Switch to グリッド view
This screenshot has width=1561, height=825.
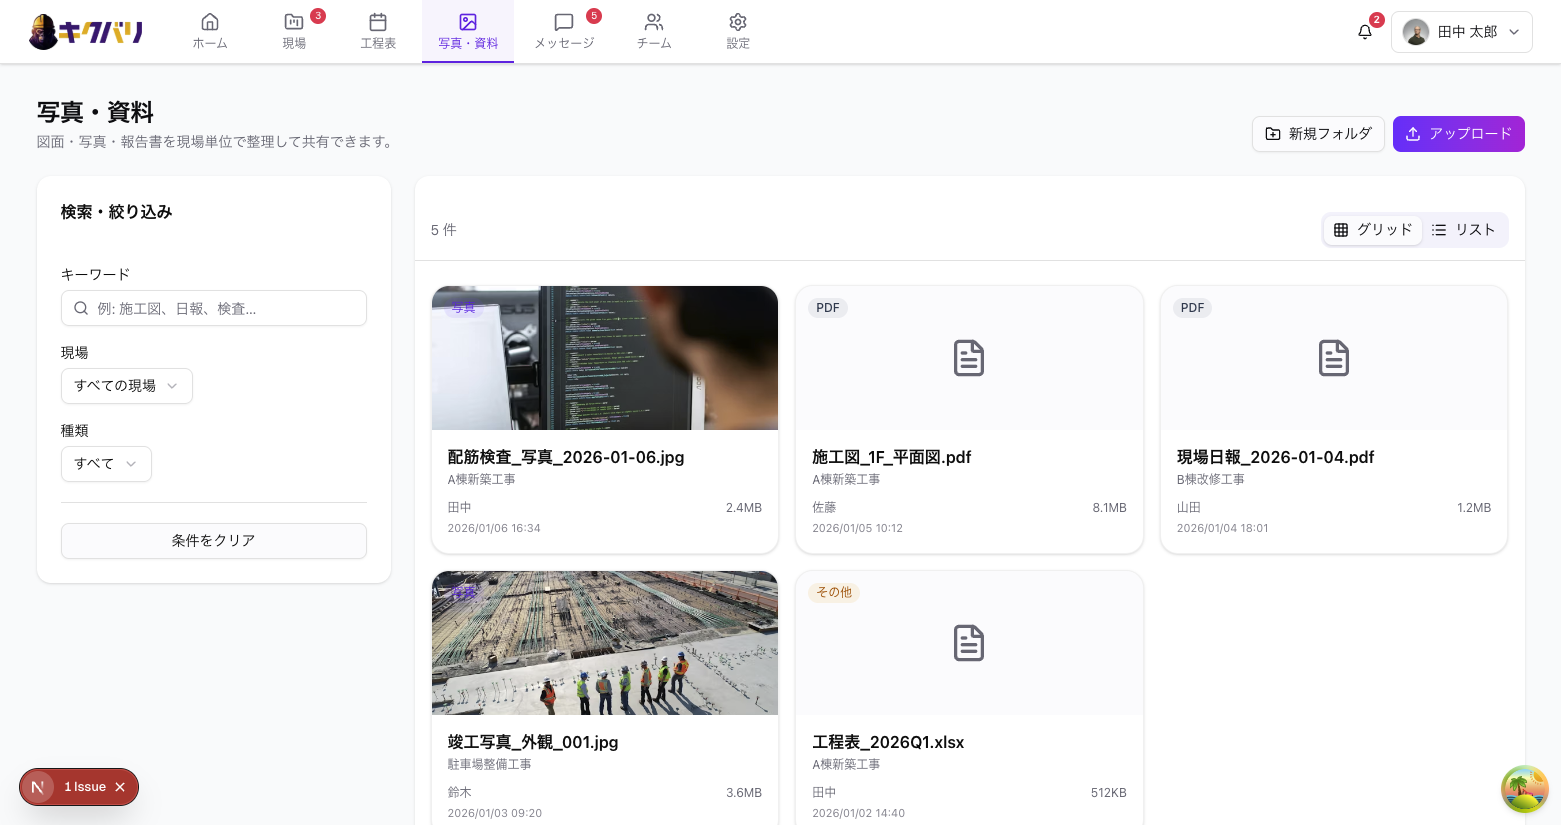[x=1373, y=230]
